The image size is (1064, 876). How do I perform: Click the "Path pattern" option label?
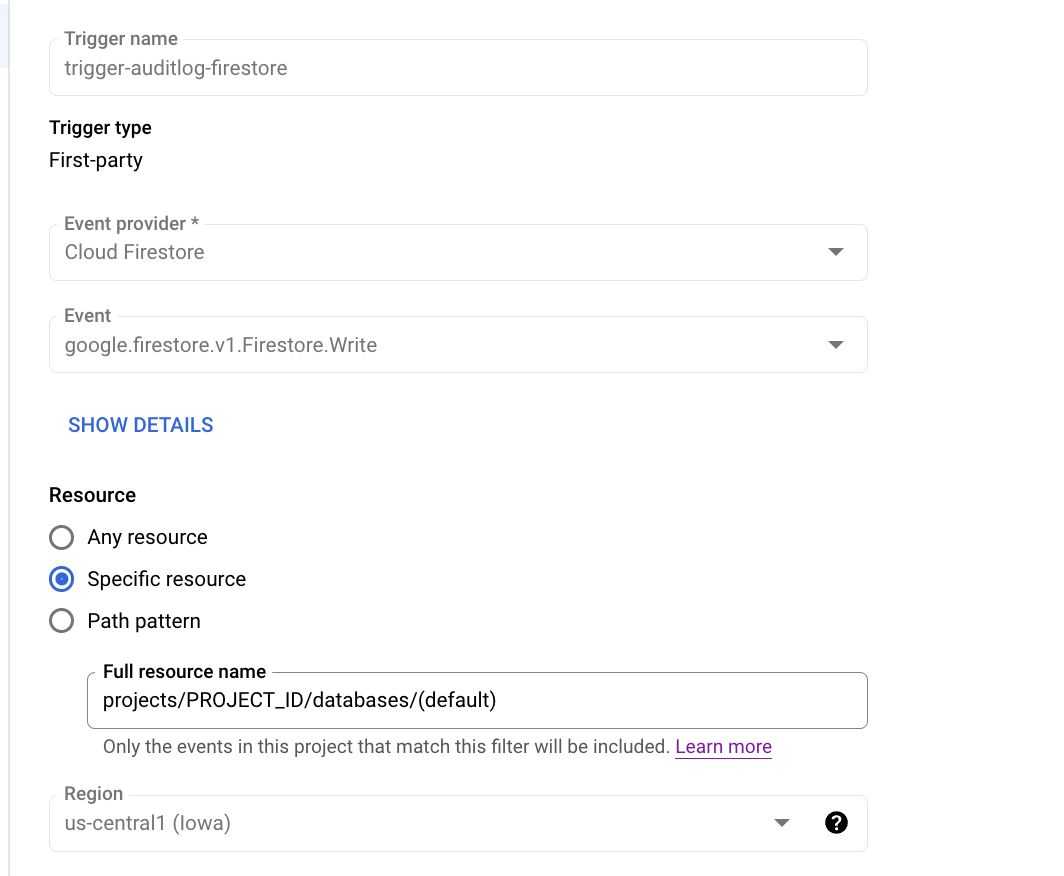144,622
